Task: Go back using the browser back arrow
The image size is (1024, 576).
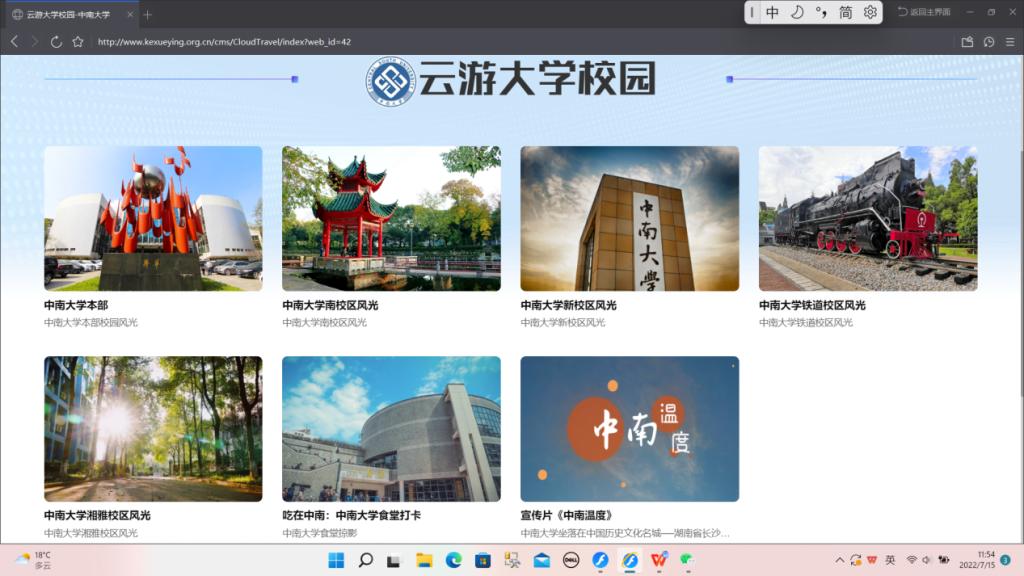Action: coord(14,41)
